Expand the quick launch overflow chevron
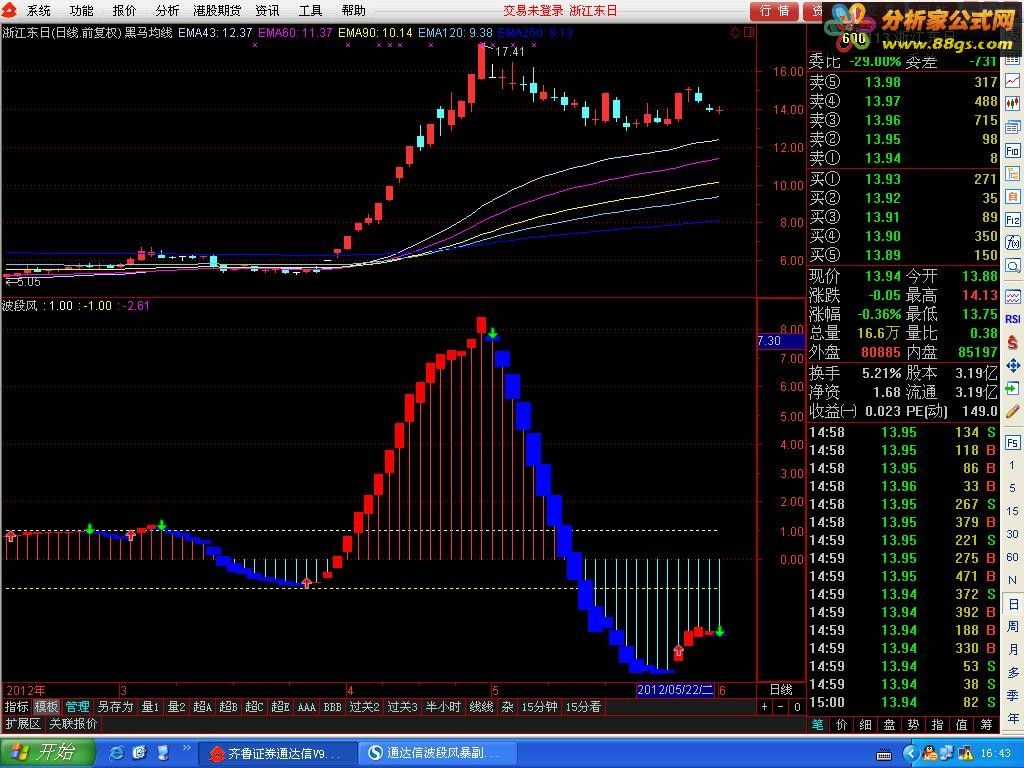Image resolution: width=1024 pixels, height=768 pixels. (x=186, y=747)
